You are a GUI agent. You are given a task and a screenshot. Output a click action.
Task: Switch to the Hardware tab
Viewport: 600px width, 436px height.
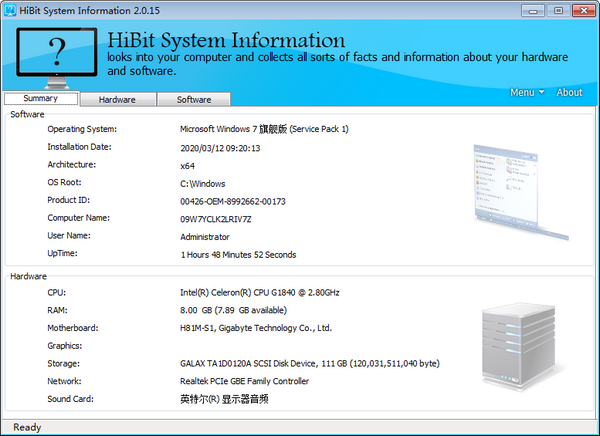click(117, 100)
